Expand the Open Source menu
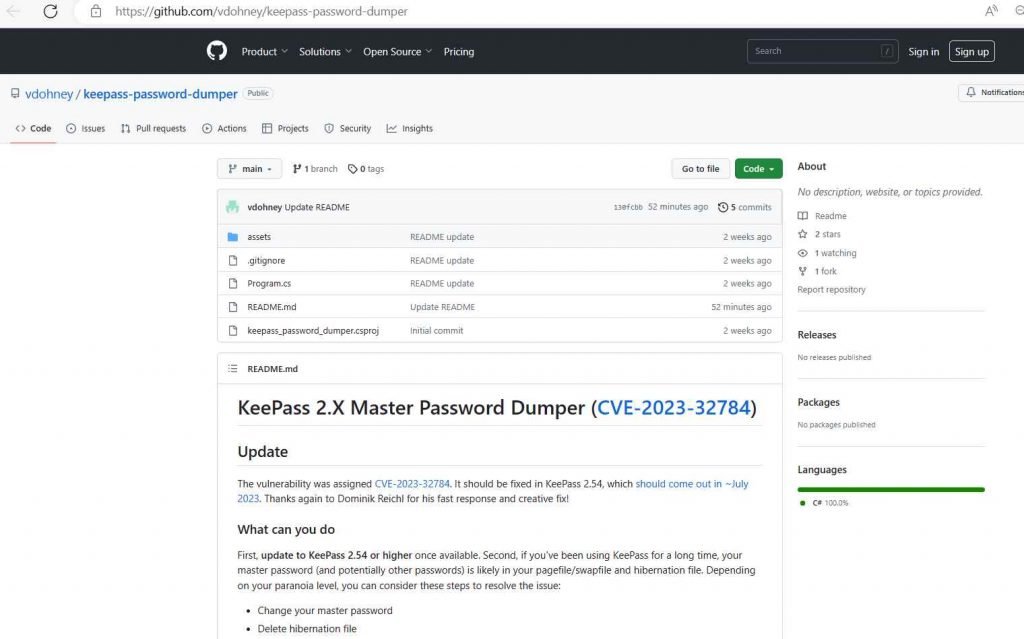This screenshot has width=1024, height=639. click(397, 52)
